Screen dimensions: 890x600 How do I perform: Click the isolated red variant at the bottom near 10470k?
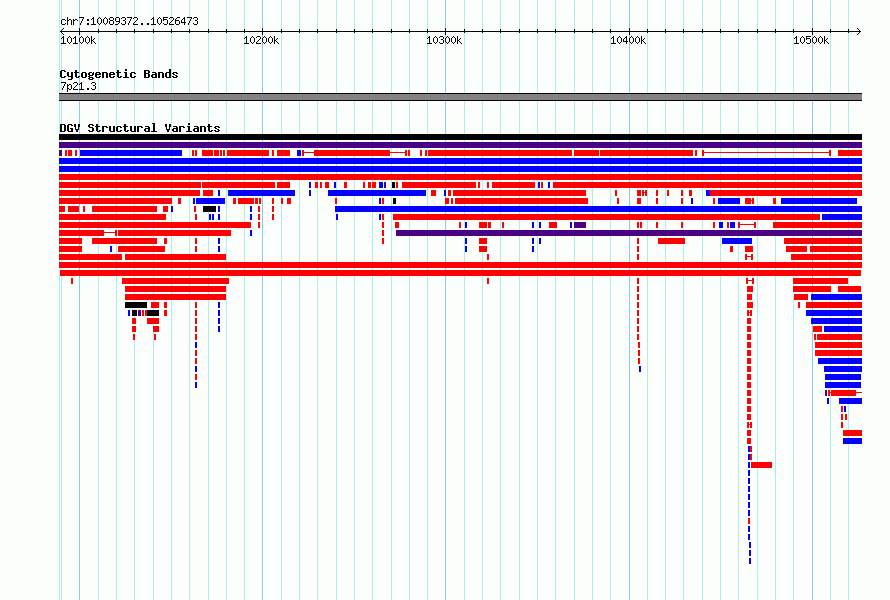coord(762,465)
